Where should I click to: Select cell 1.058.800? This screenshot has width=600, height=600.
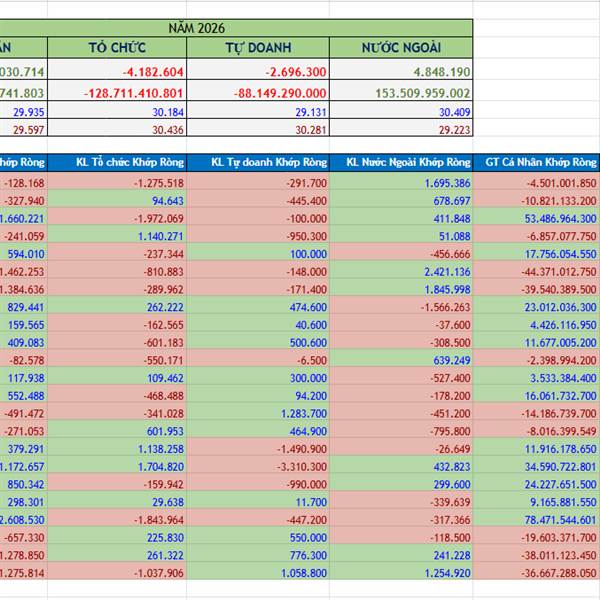(x=258, y=571)
